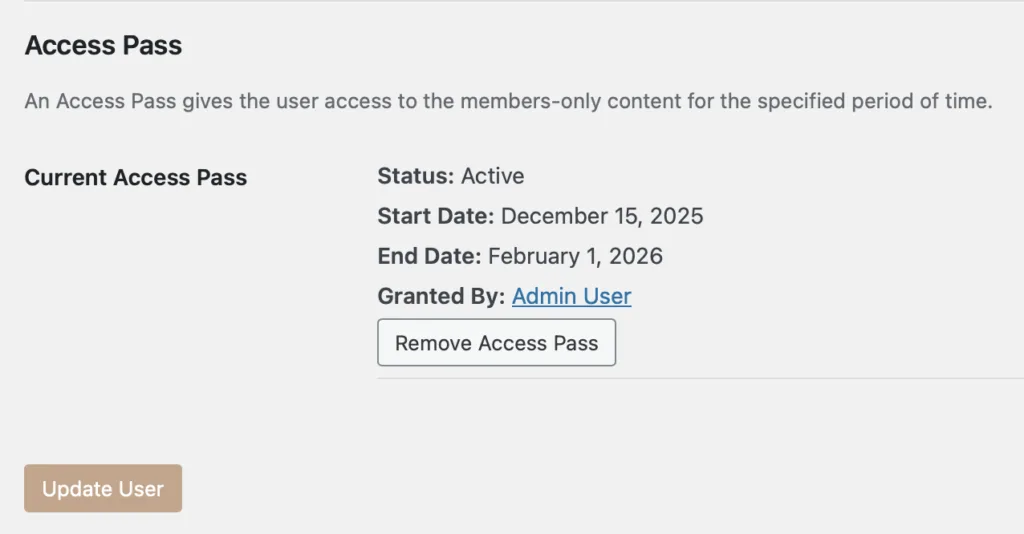Click the bold Status label
Viewport: 1024px width, 534px height.
click(416, 177)
